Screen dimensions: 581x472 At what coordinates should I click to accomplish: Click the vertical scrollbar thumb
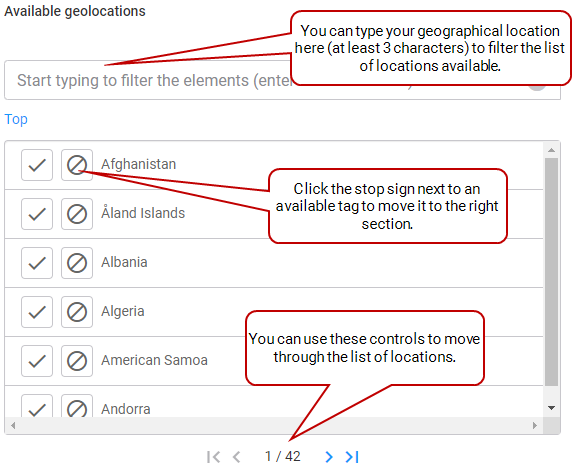[x=551, y=272]
